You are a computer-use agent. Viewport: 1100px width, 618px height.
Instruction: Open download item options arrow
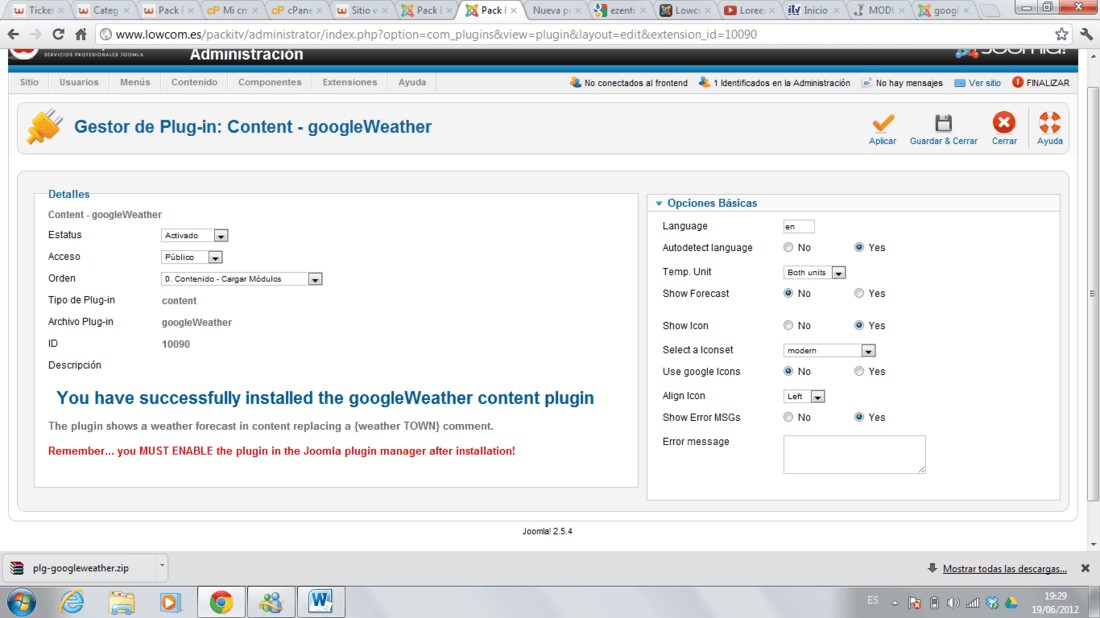tap(161, 565)
